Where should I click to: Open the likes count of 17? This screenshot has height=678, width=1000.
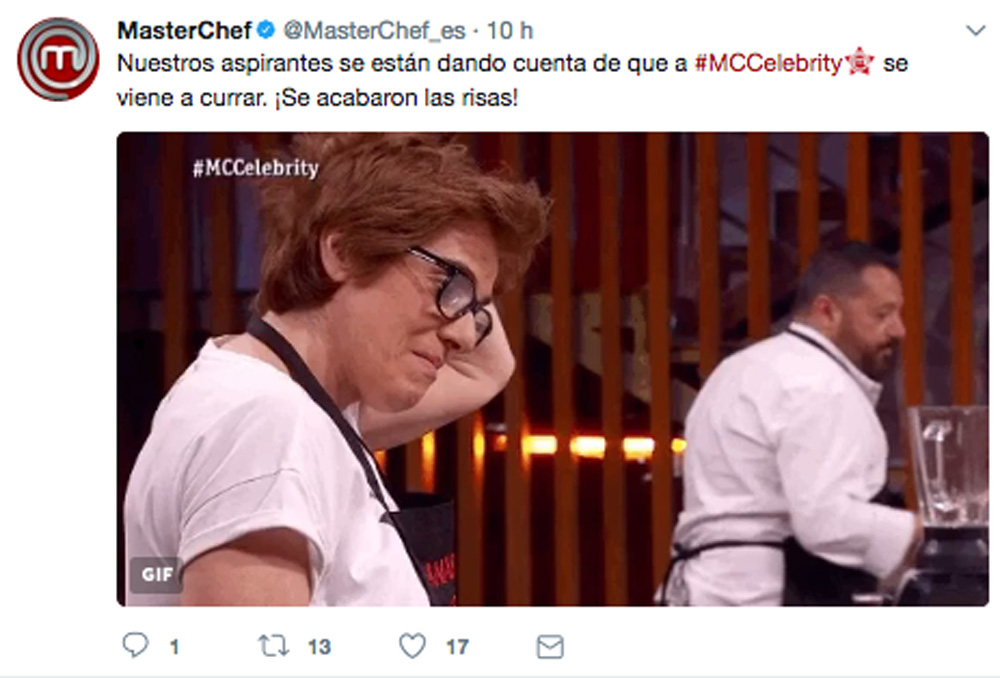(x=457, y=647)
